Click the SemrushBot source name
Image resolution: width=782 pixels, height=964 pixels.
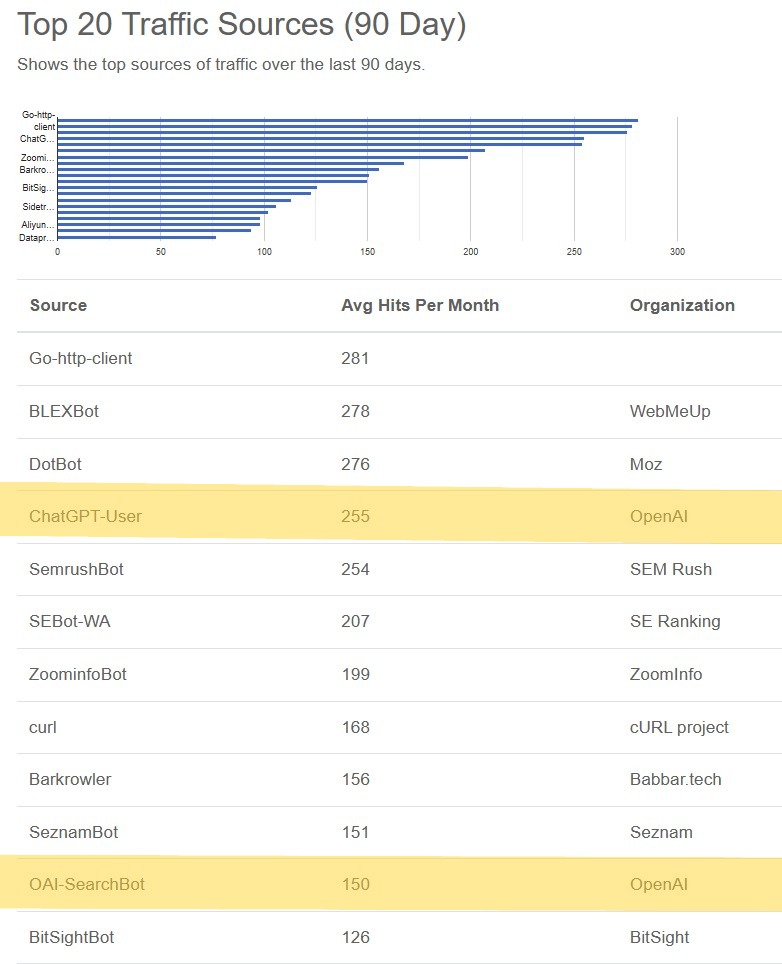[77, 569]
